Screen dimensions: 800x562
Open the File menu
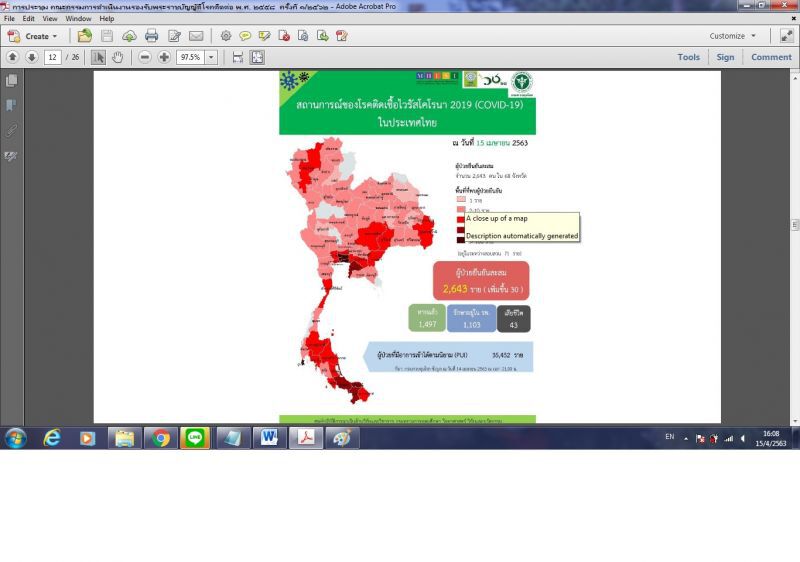[9, 18]
